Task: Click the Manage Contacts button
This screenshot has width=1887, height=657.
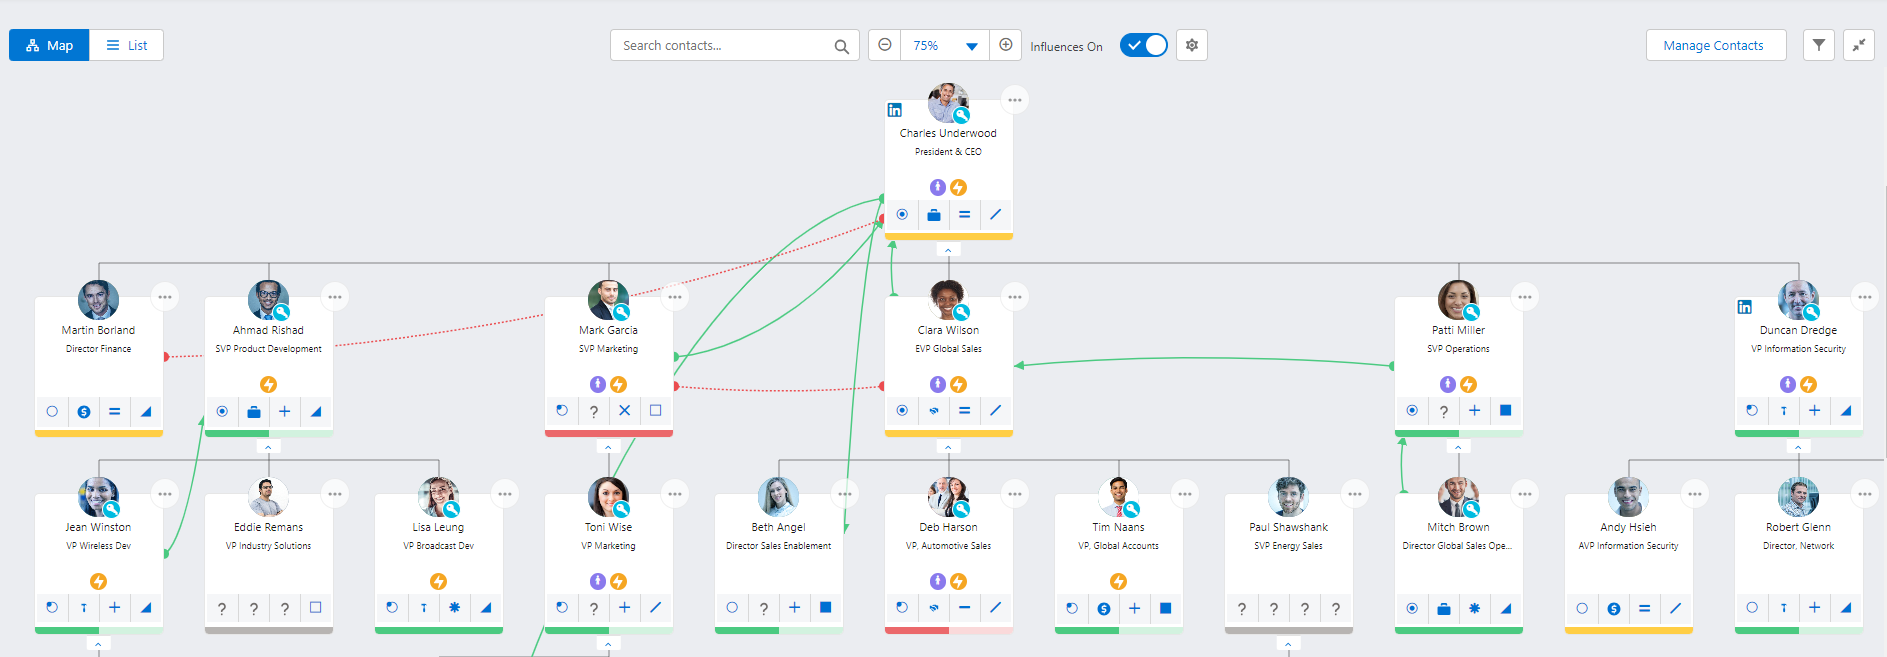Action: [1715, 45]
